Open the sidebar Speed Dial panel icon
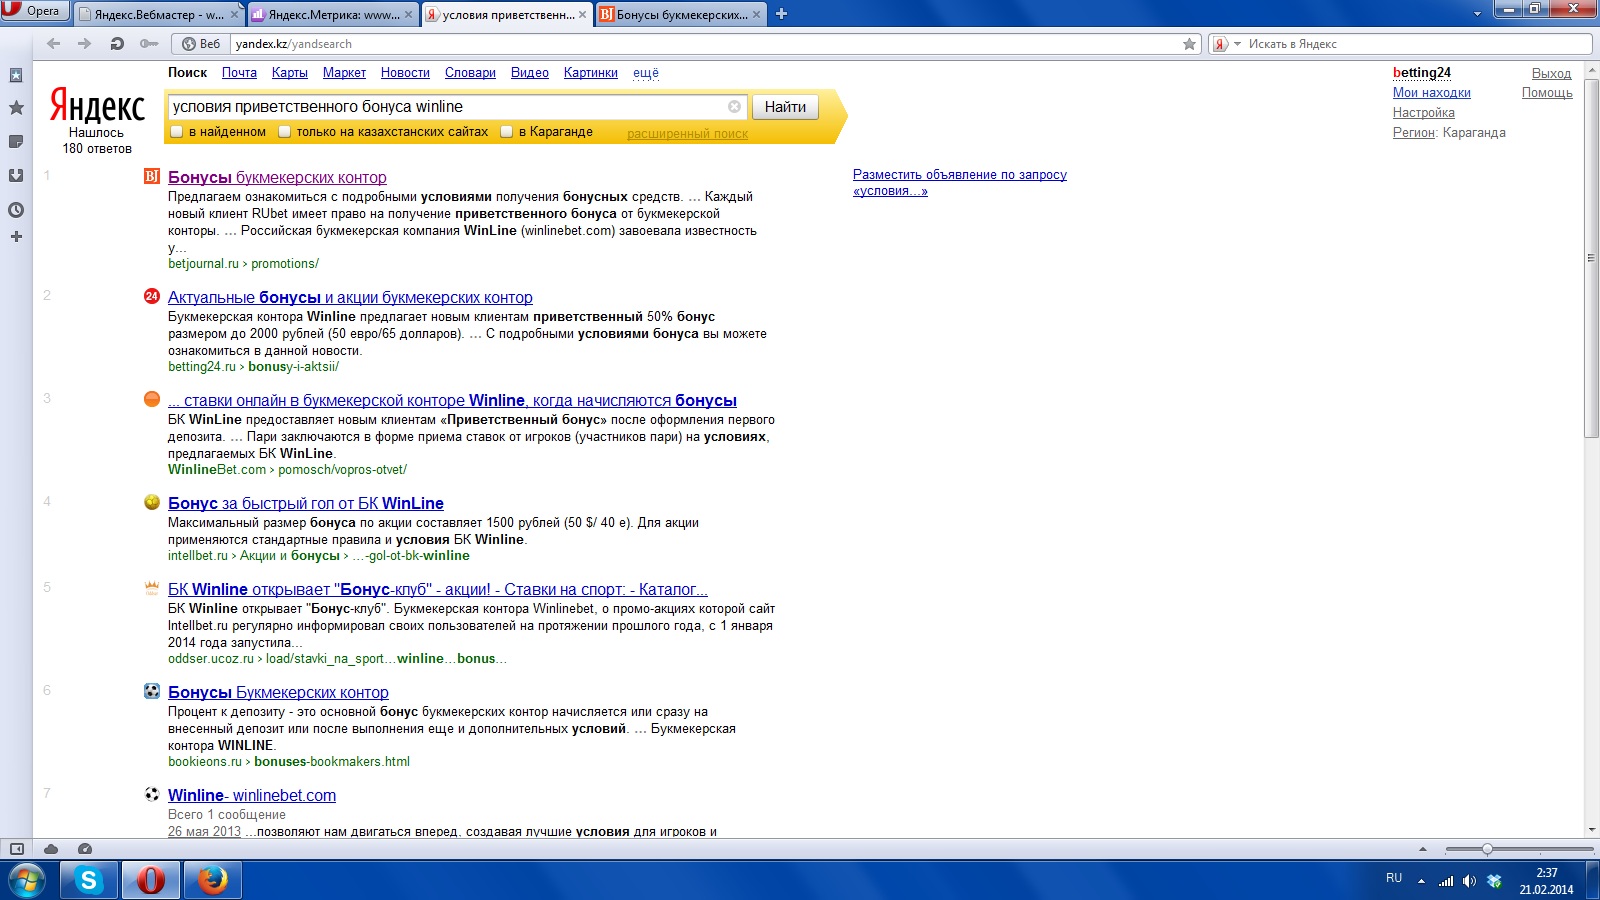 click(16, 75)
